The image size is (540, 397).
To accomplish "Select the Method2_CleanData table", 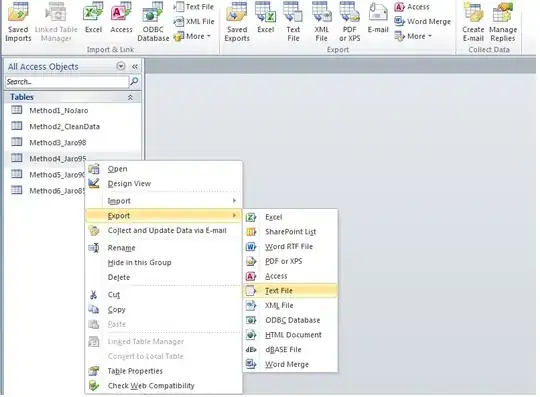I will tap(73, 126).
